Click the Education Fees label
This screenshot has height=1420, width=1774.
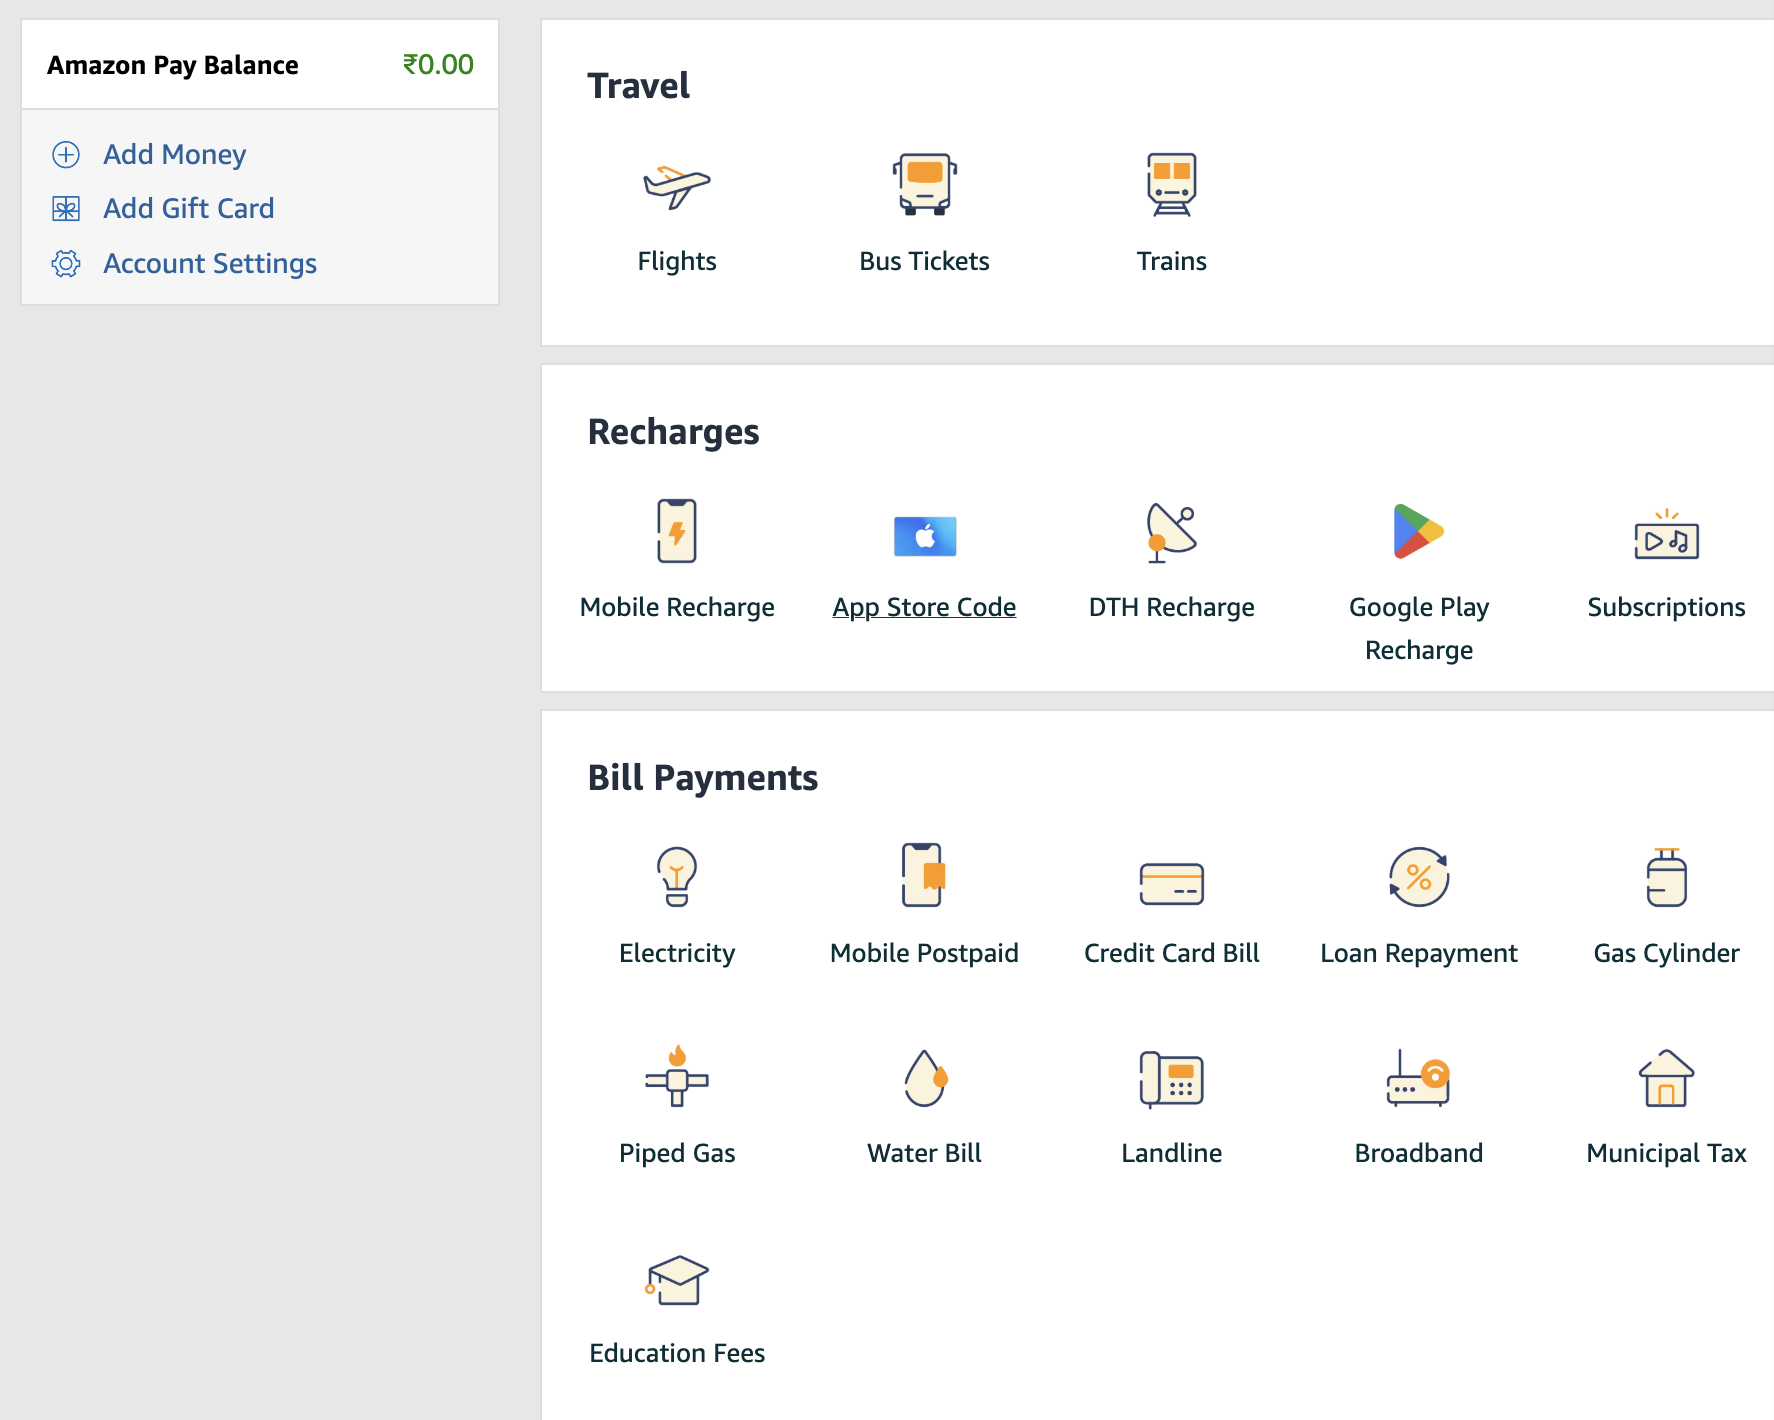pos(677,1353)
